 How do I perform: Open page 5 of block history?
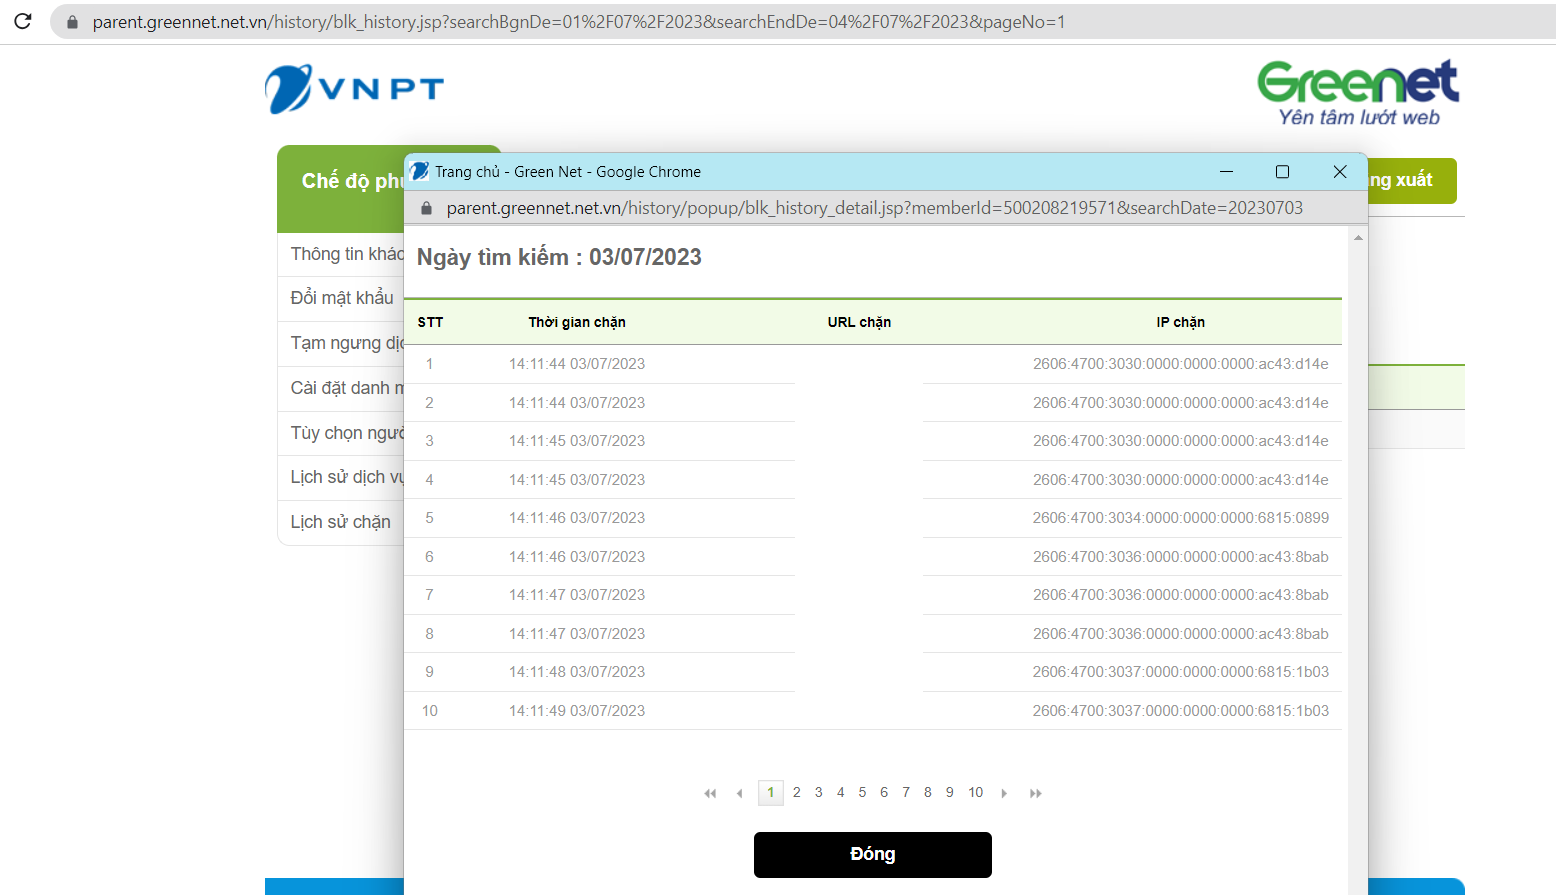862,792
